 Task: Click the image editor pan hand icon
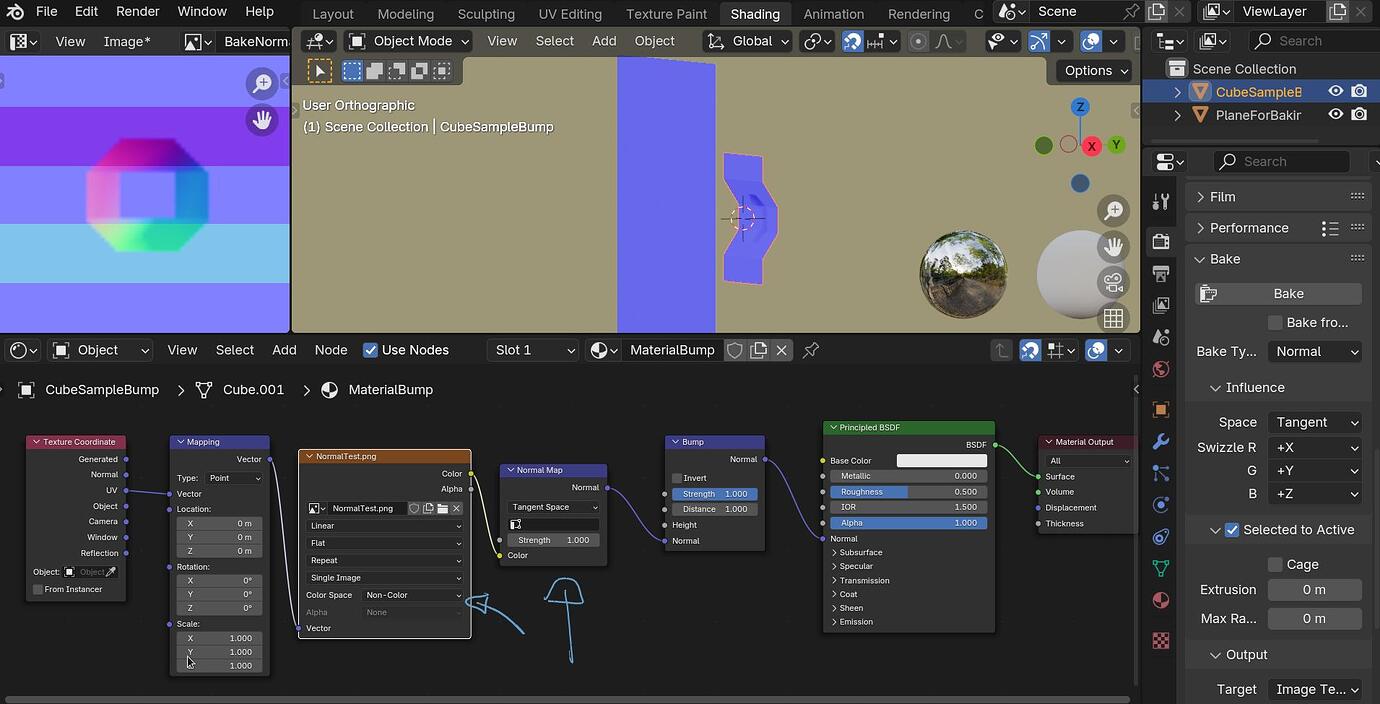pos(262,120)
